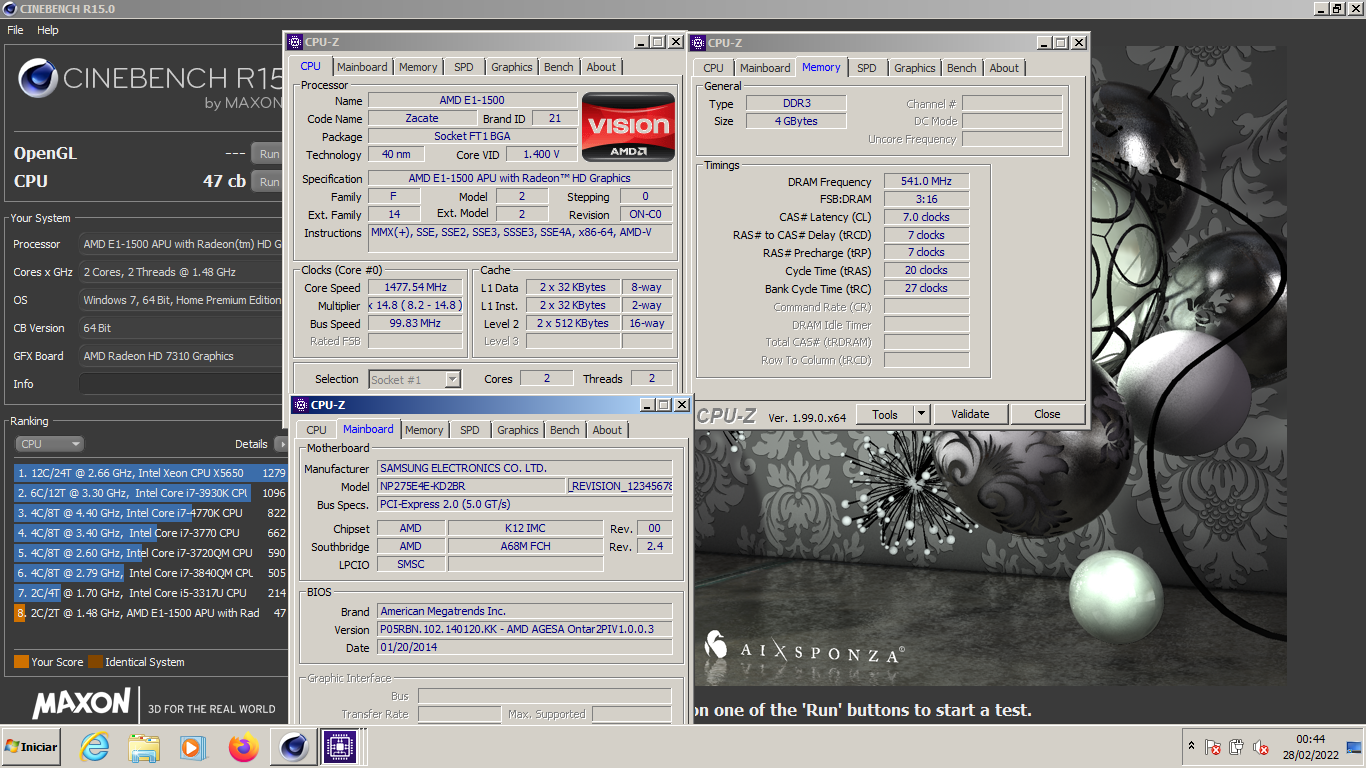Open SPD tab in top-left CPU-Z window

pos(464,67)
